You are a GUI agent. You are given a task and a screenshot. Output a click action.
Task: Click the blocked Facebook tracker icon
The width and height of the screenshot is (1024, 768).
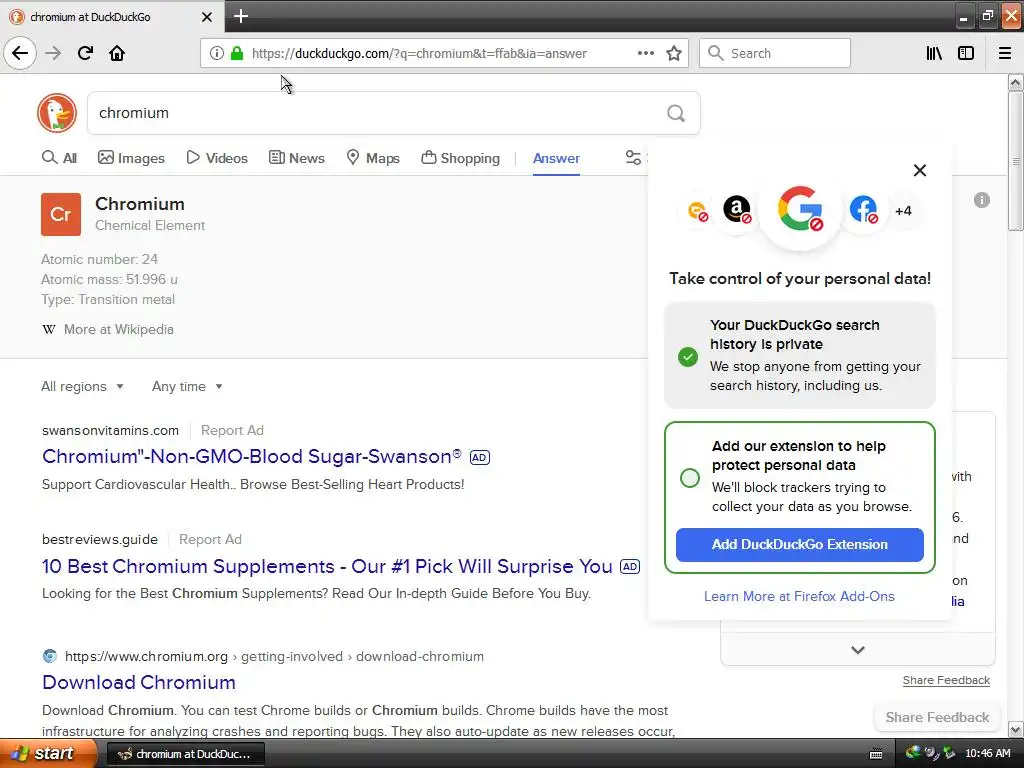[x=863, y=210]
